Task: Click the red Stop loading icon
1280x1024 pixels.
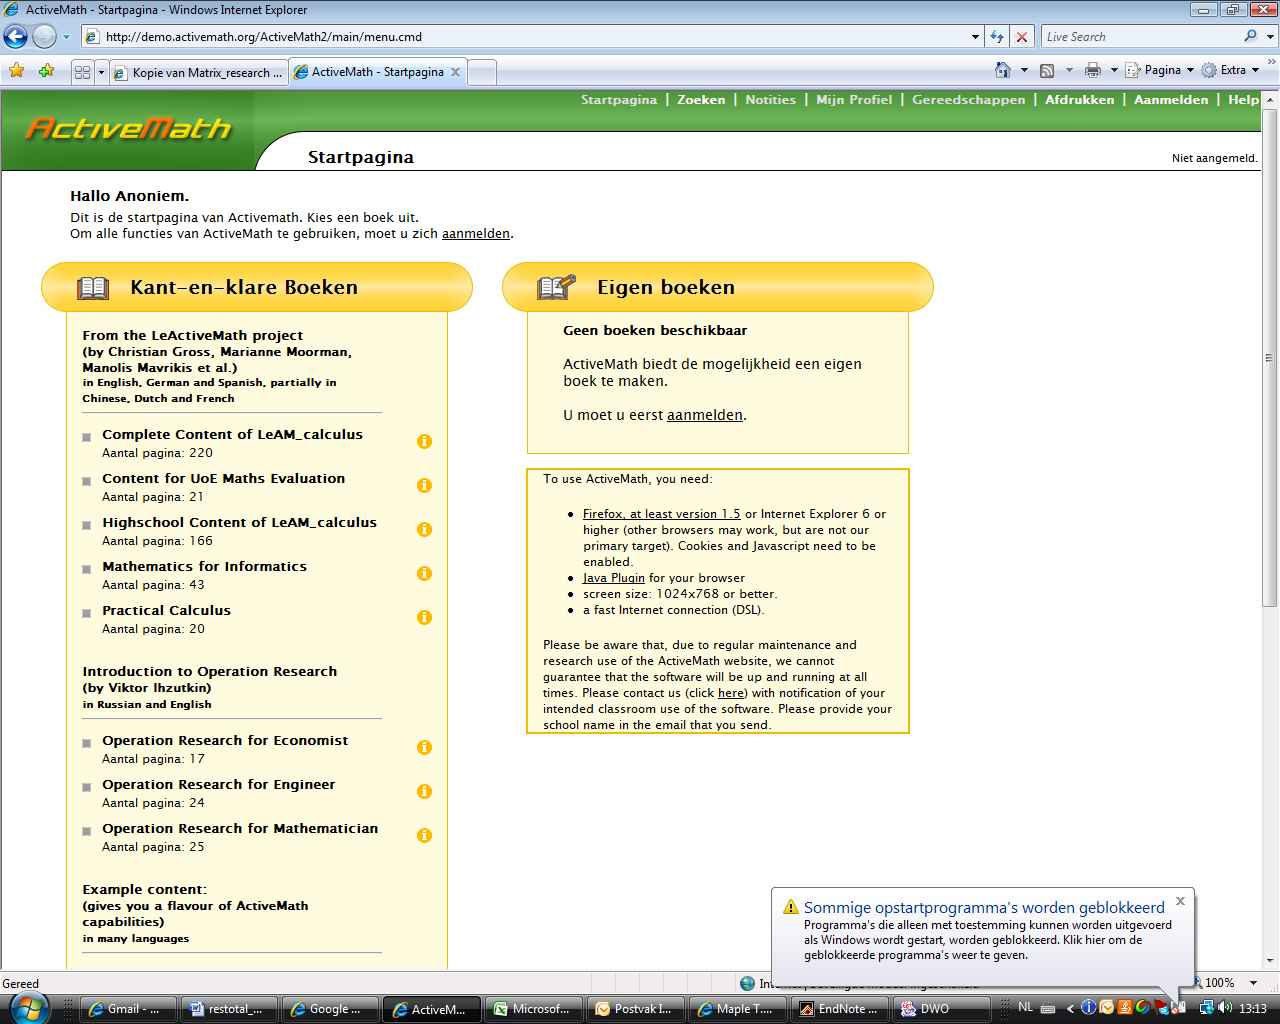Action: 1021,37
